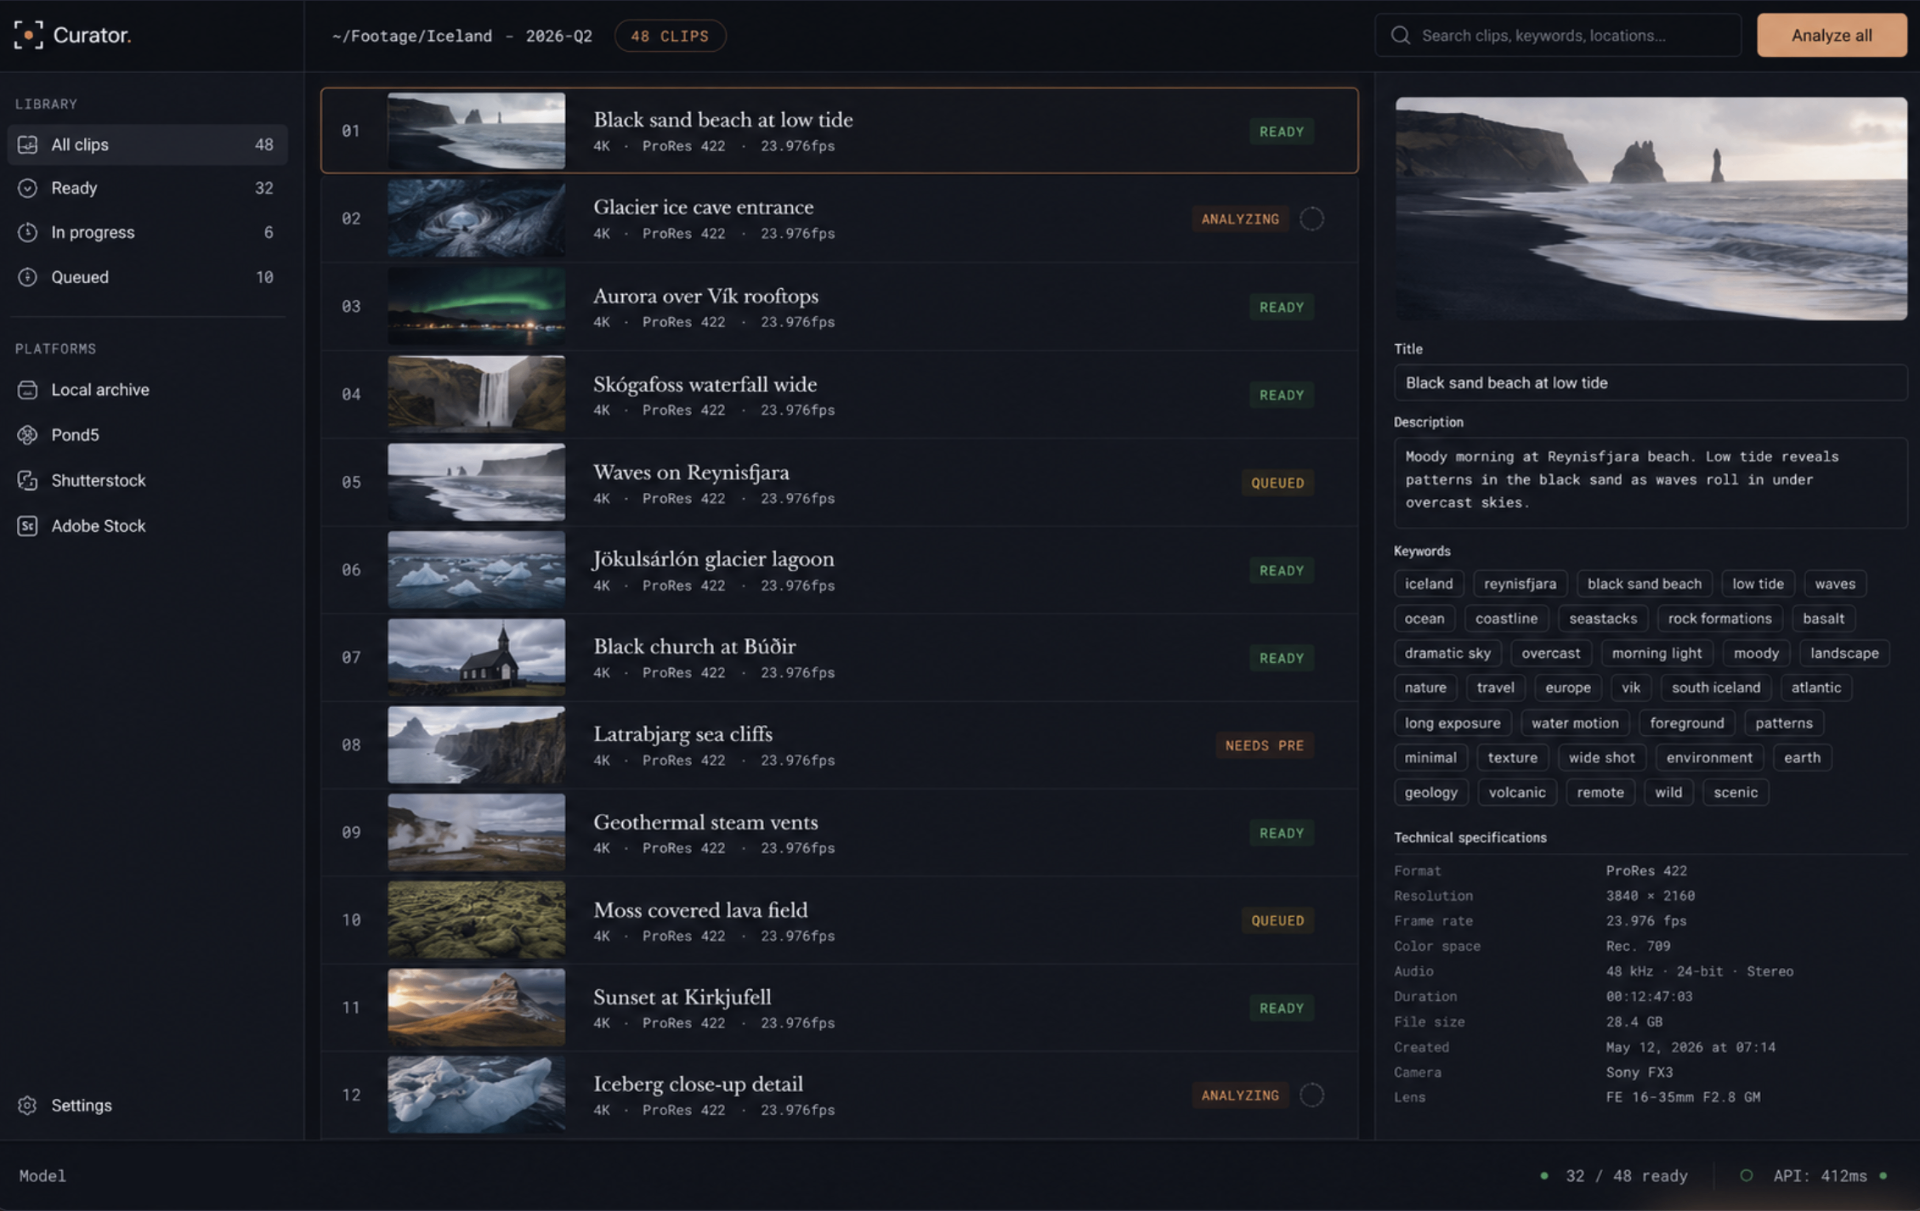Viewport: 1920px width, 1211px height.
Task: Click the Shutterstock platform icon
Action: coord(28,481)
